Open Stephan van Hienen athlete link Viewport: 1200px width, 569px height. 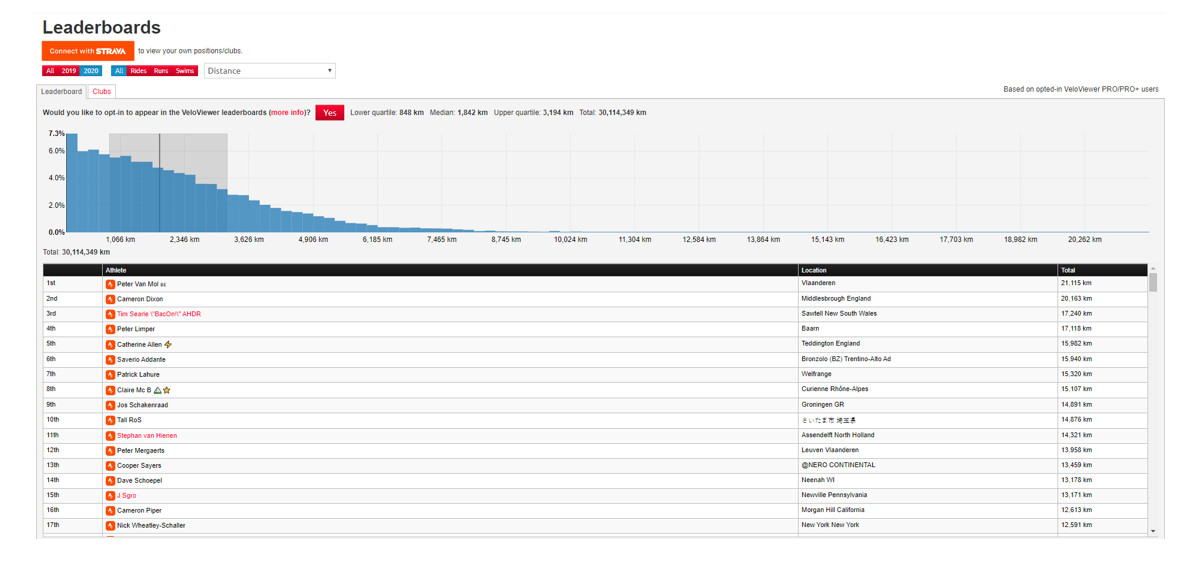click(147, 435)
